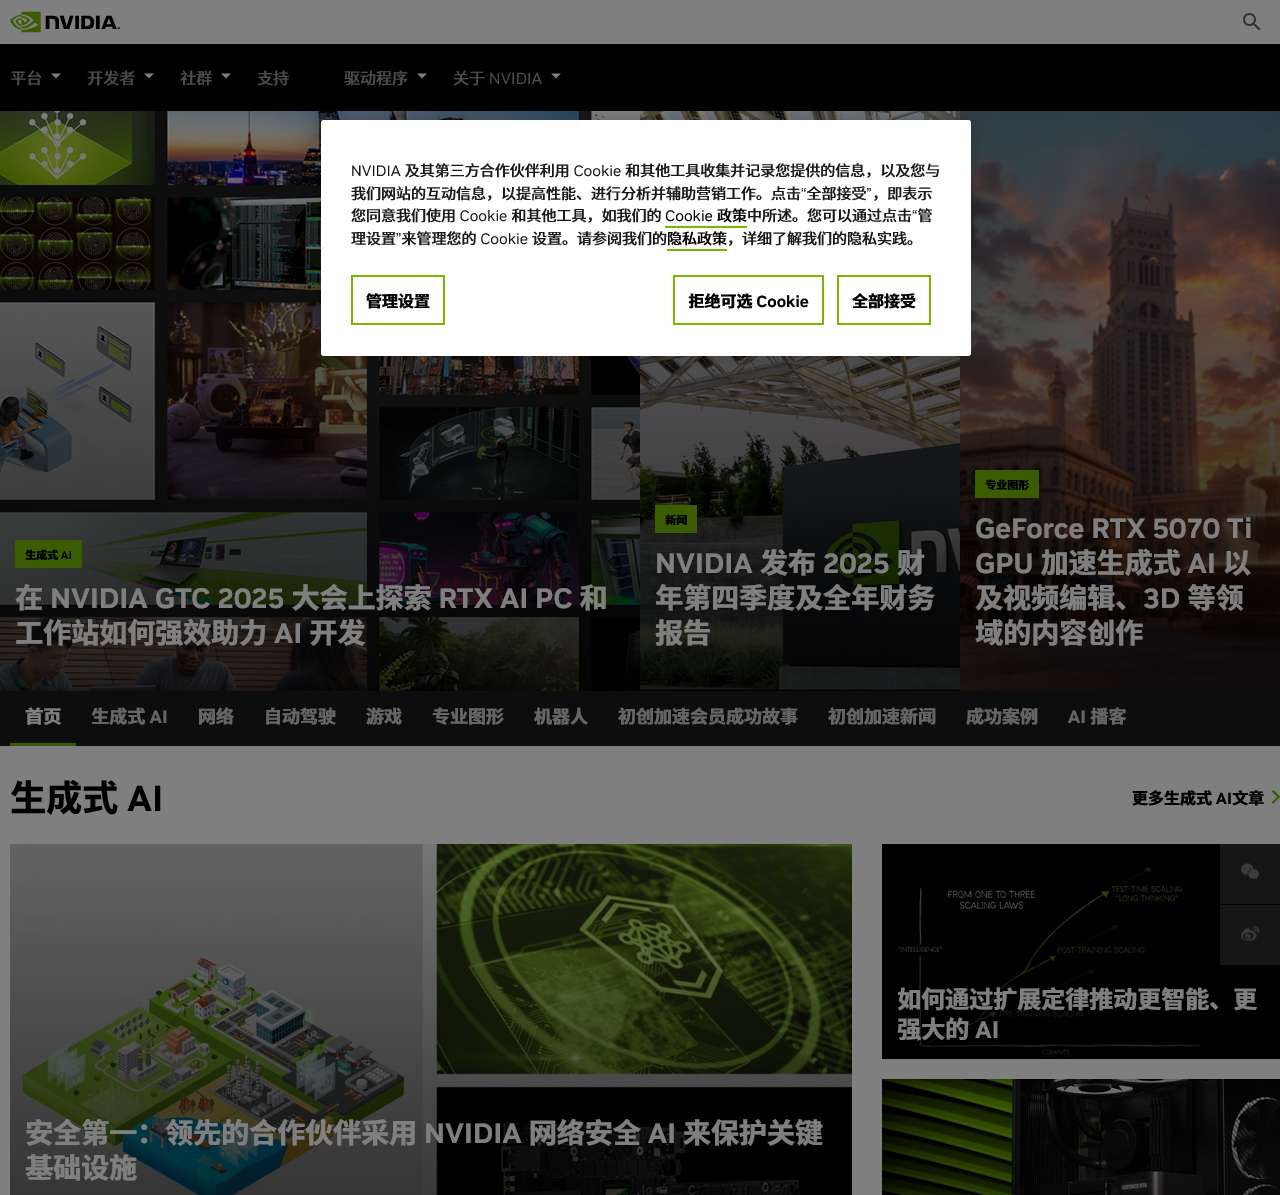The height and width of the screenshot is (1195, 1280).
Task: Open the 成功案例 tab
Action: tap(1002, 717)
